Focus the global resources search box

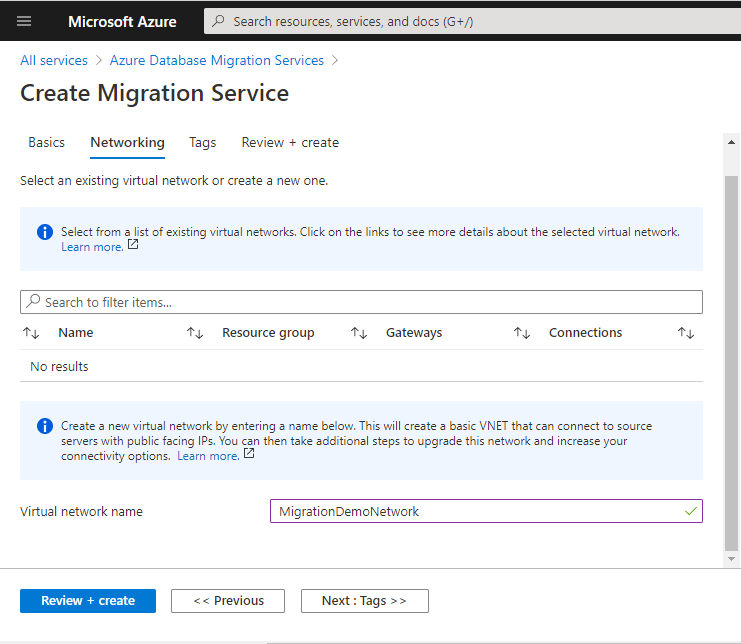coord(472,21)
